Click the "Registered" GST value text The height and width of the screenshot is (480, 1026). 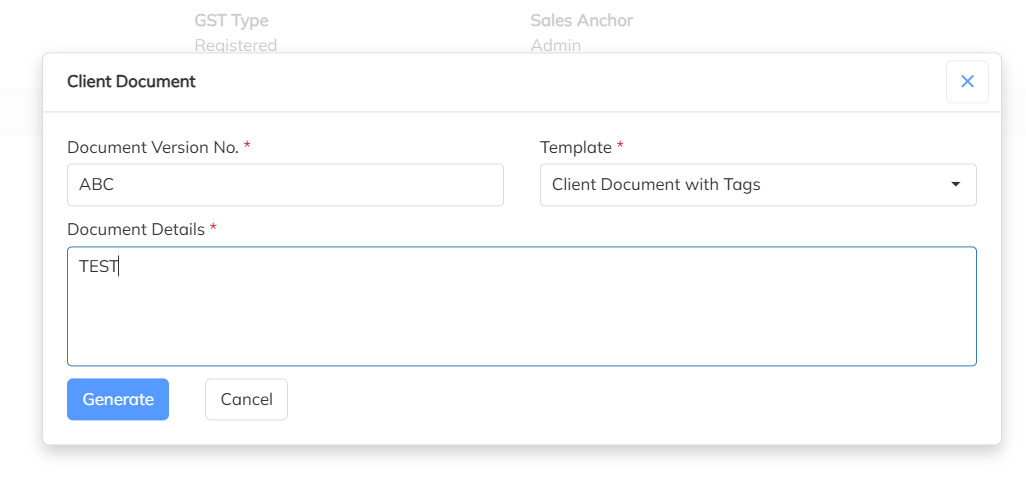(235, 45)
